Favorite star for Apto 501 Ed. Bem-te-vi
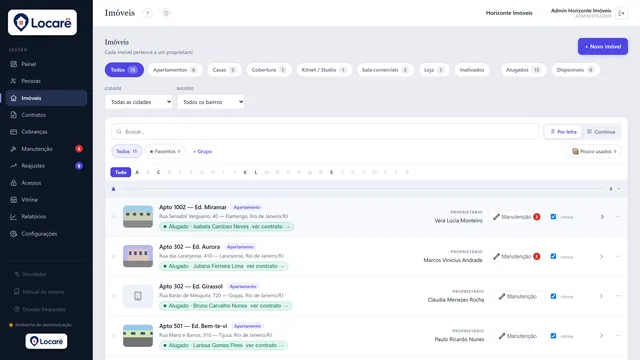Image resolution: width=640 pixels, height=360 pixels. pyautogui.click(x=113, y=336)
